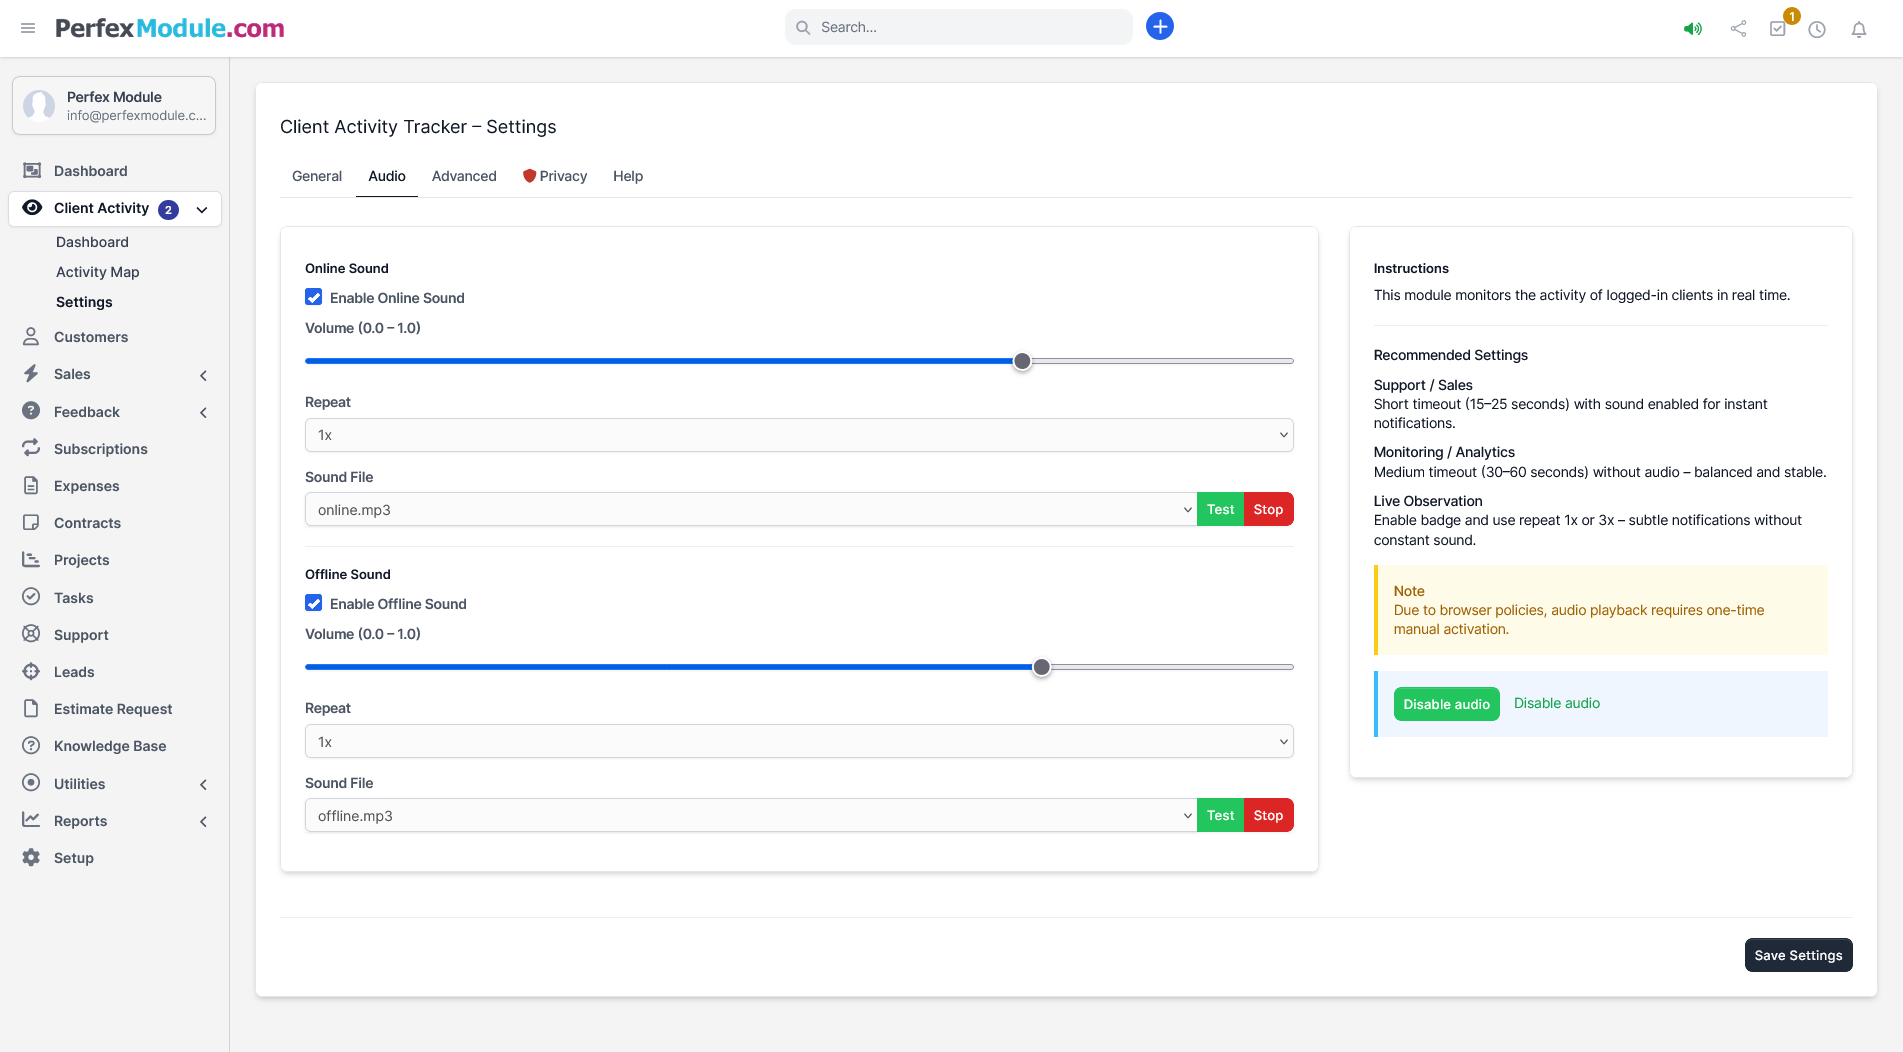Open the offline.mp3 Sound File dropdown

pyautogui.click(x=750, y=816)
